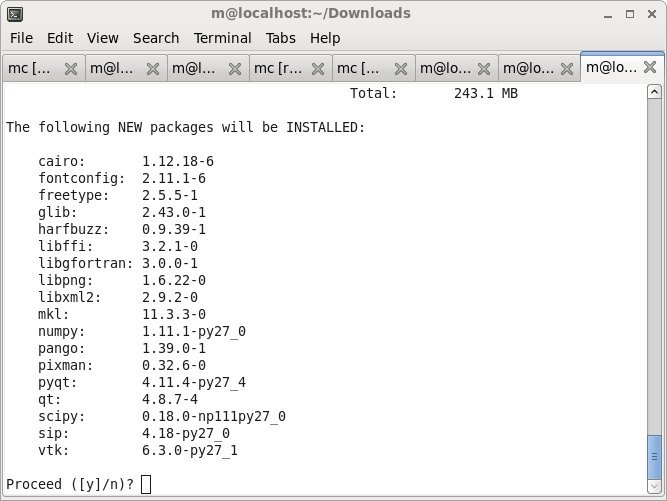
Task: Close the second terminal tab
Action: [153, 69]
